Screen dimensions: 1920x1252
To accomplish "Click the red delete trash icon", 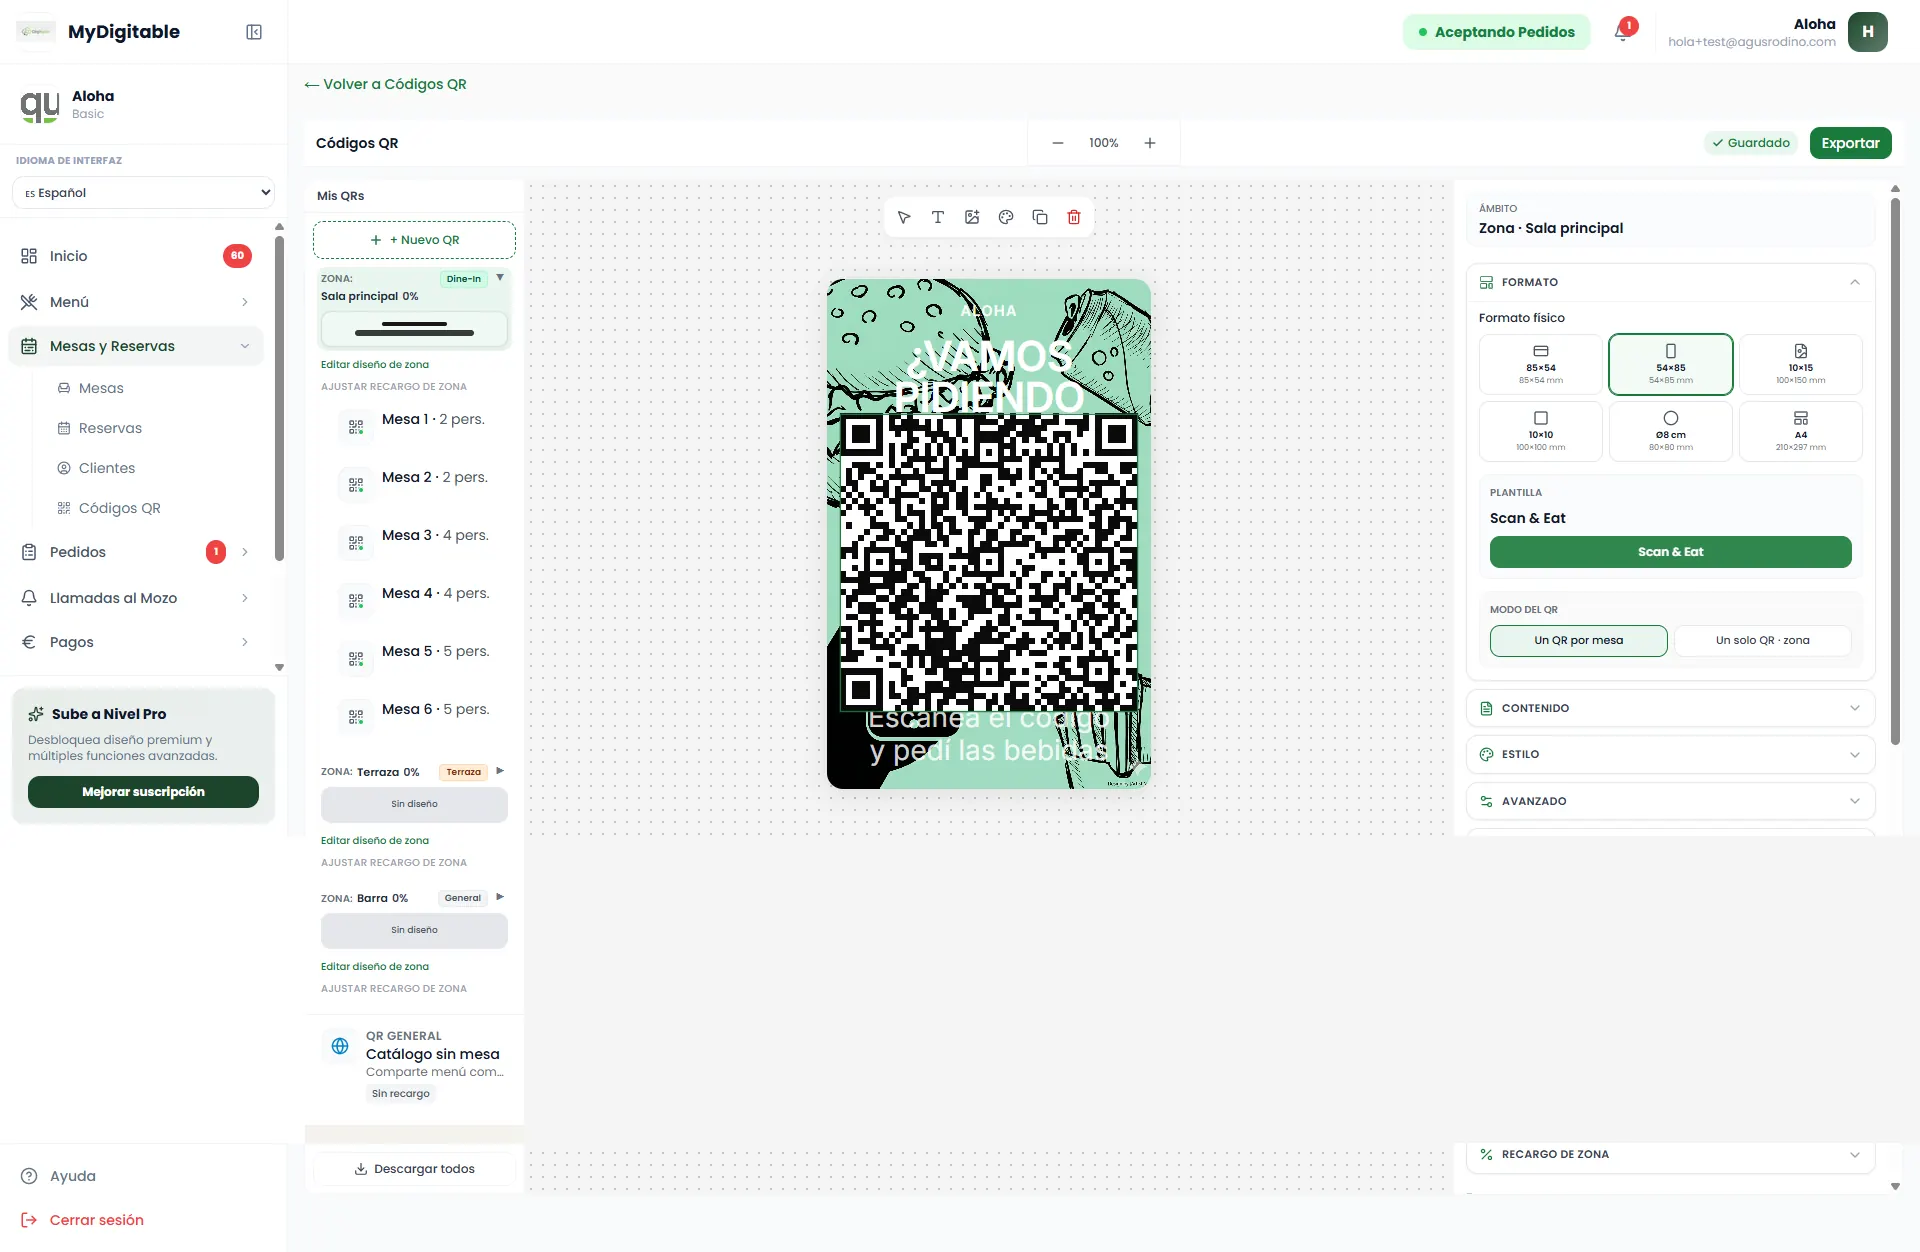I will click(x=1074, y=217).
